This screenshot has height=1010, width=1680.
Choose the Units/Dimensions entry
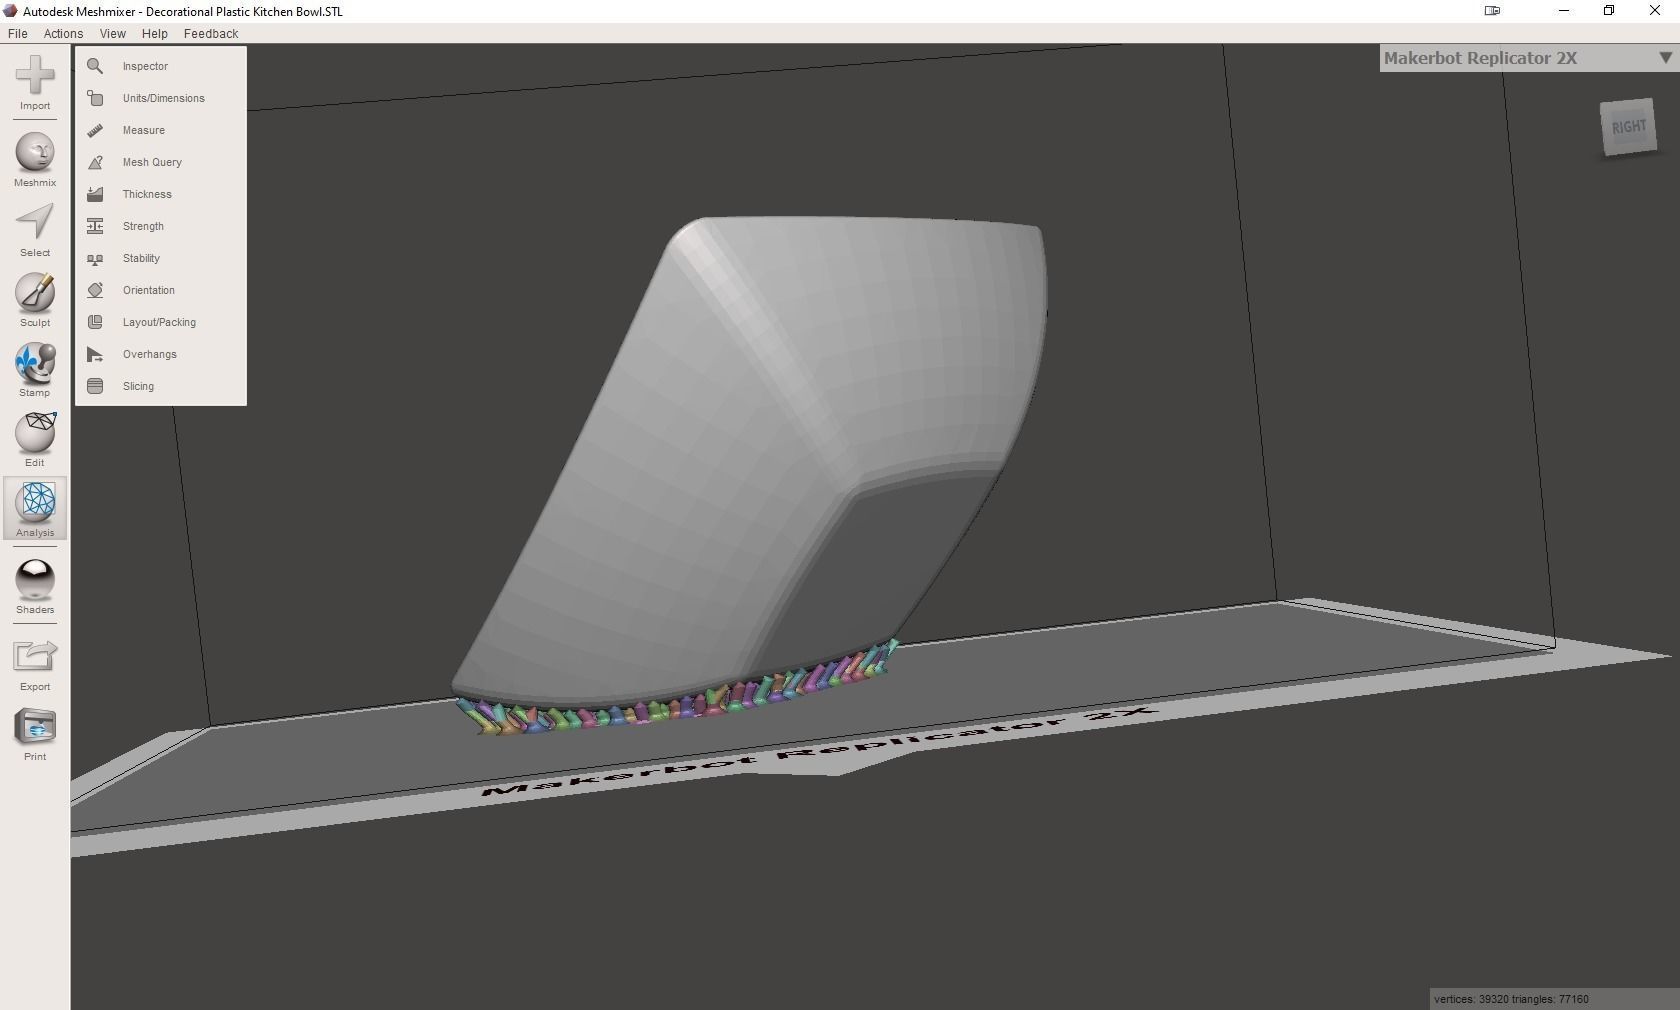click(164, 98)
